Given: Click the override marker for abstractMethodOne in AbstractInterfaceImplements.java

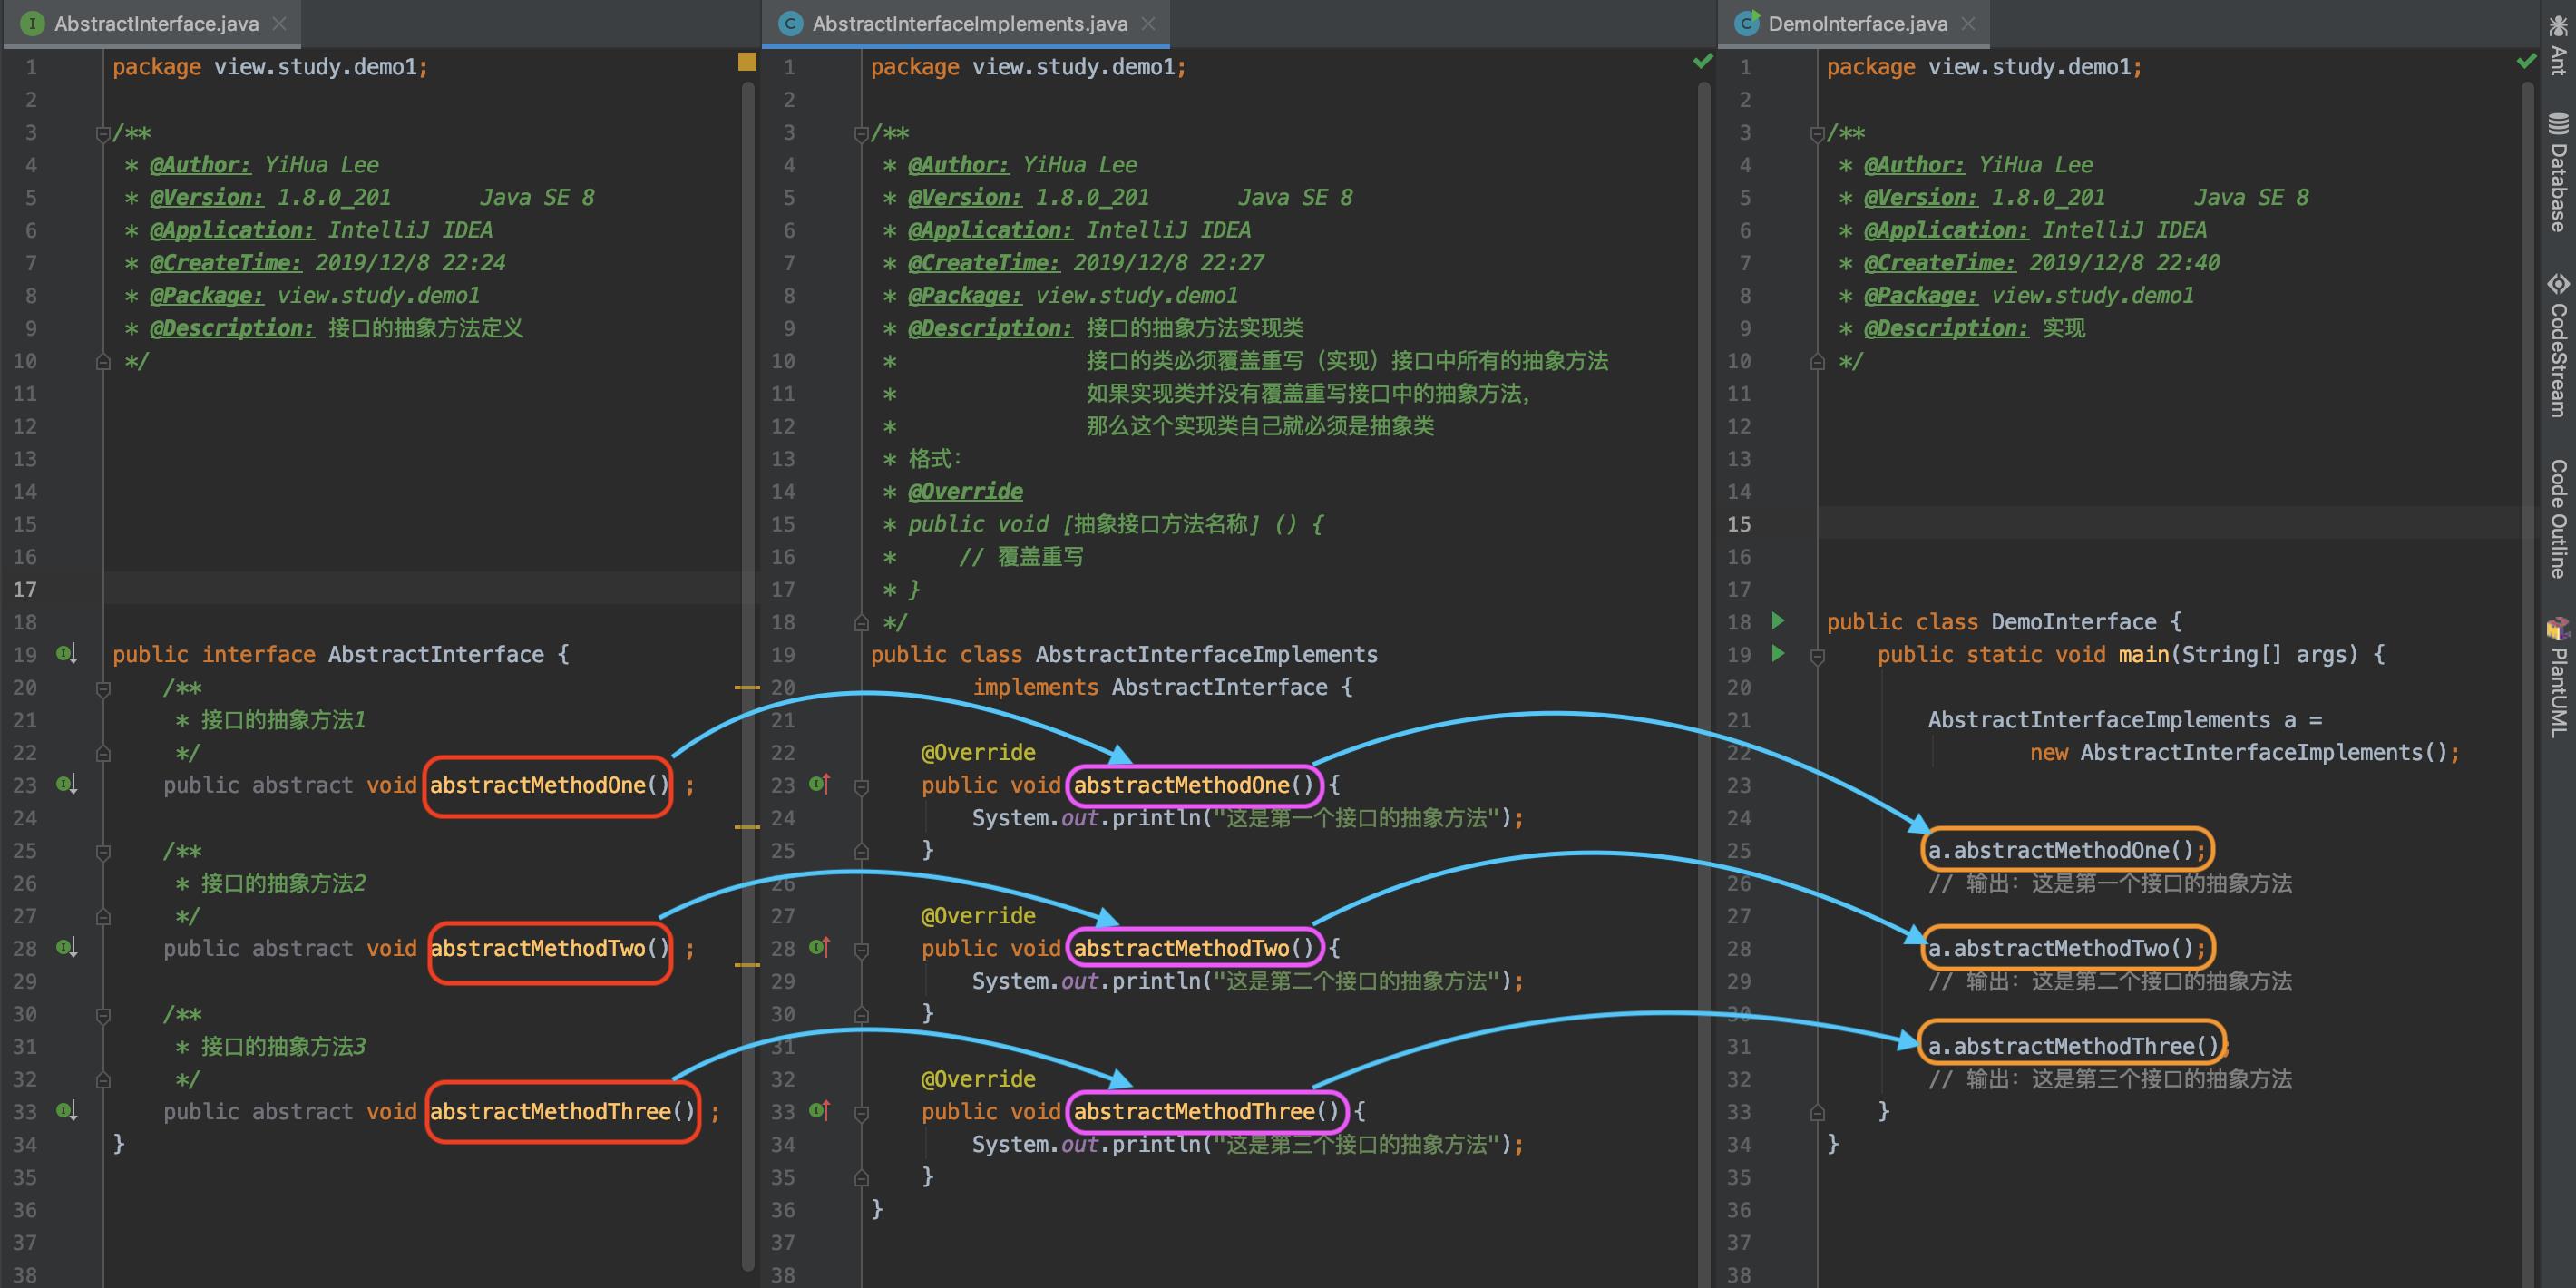Looking at the screenshot, I should (x=820, y=785).
